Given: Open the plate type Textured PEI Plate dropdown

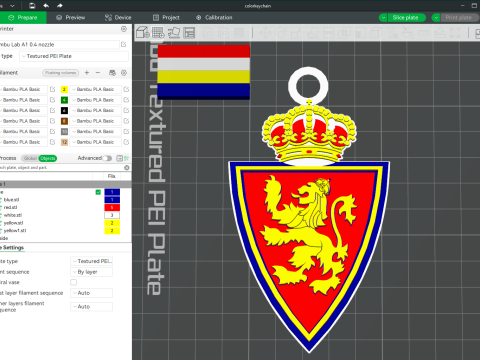Looking at the screenshot, I should (74, 56).
